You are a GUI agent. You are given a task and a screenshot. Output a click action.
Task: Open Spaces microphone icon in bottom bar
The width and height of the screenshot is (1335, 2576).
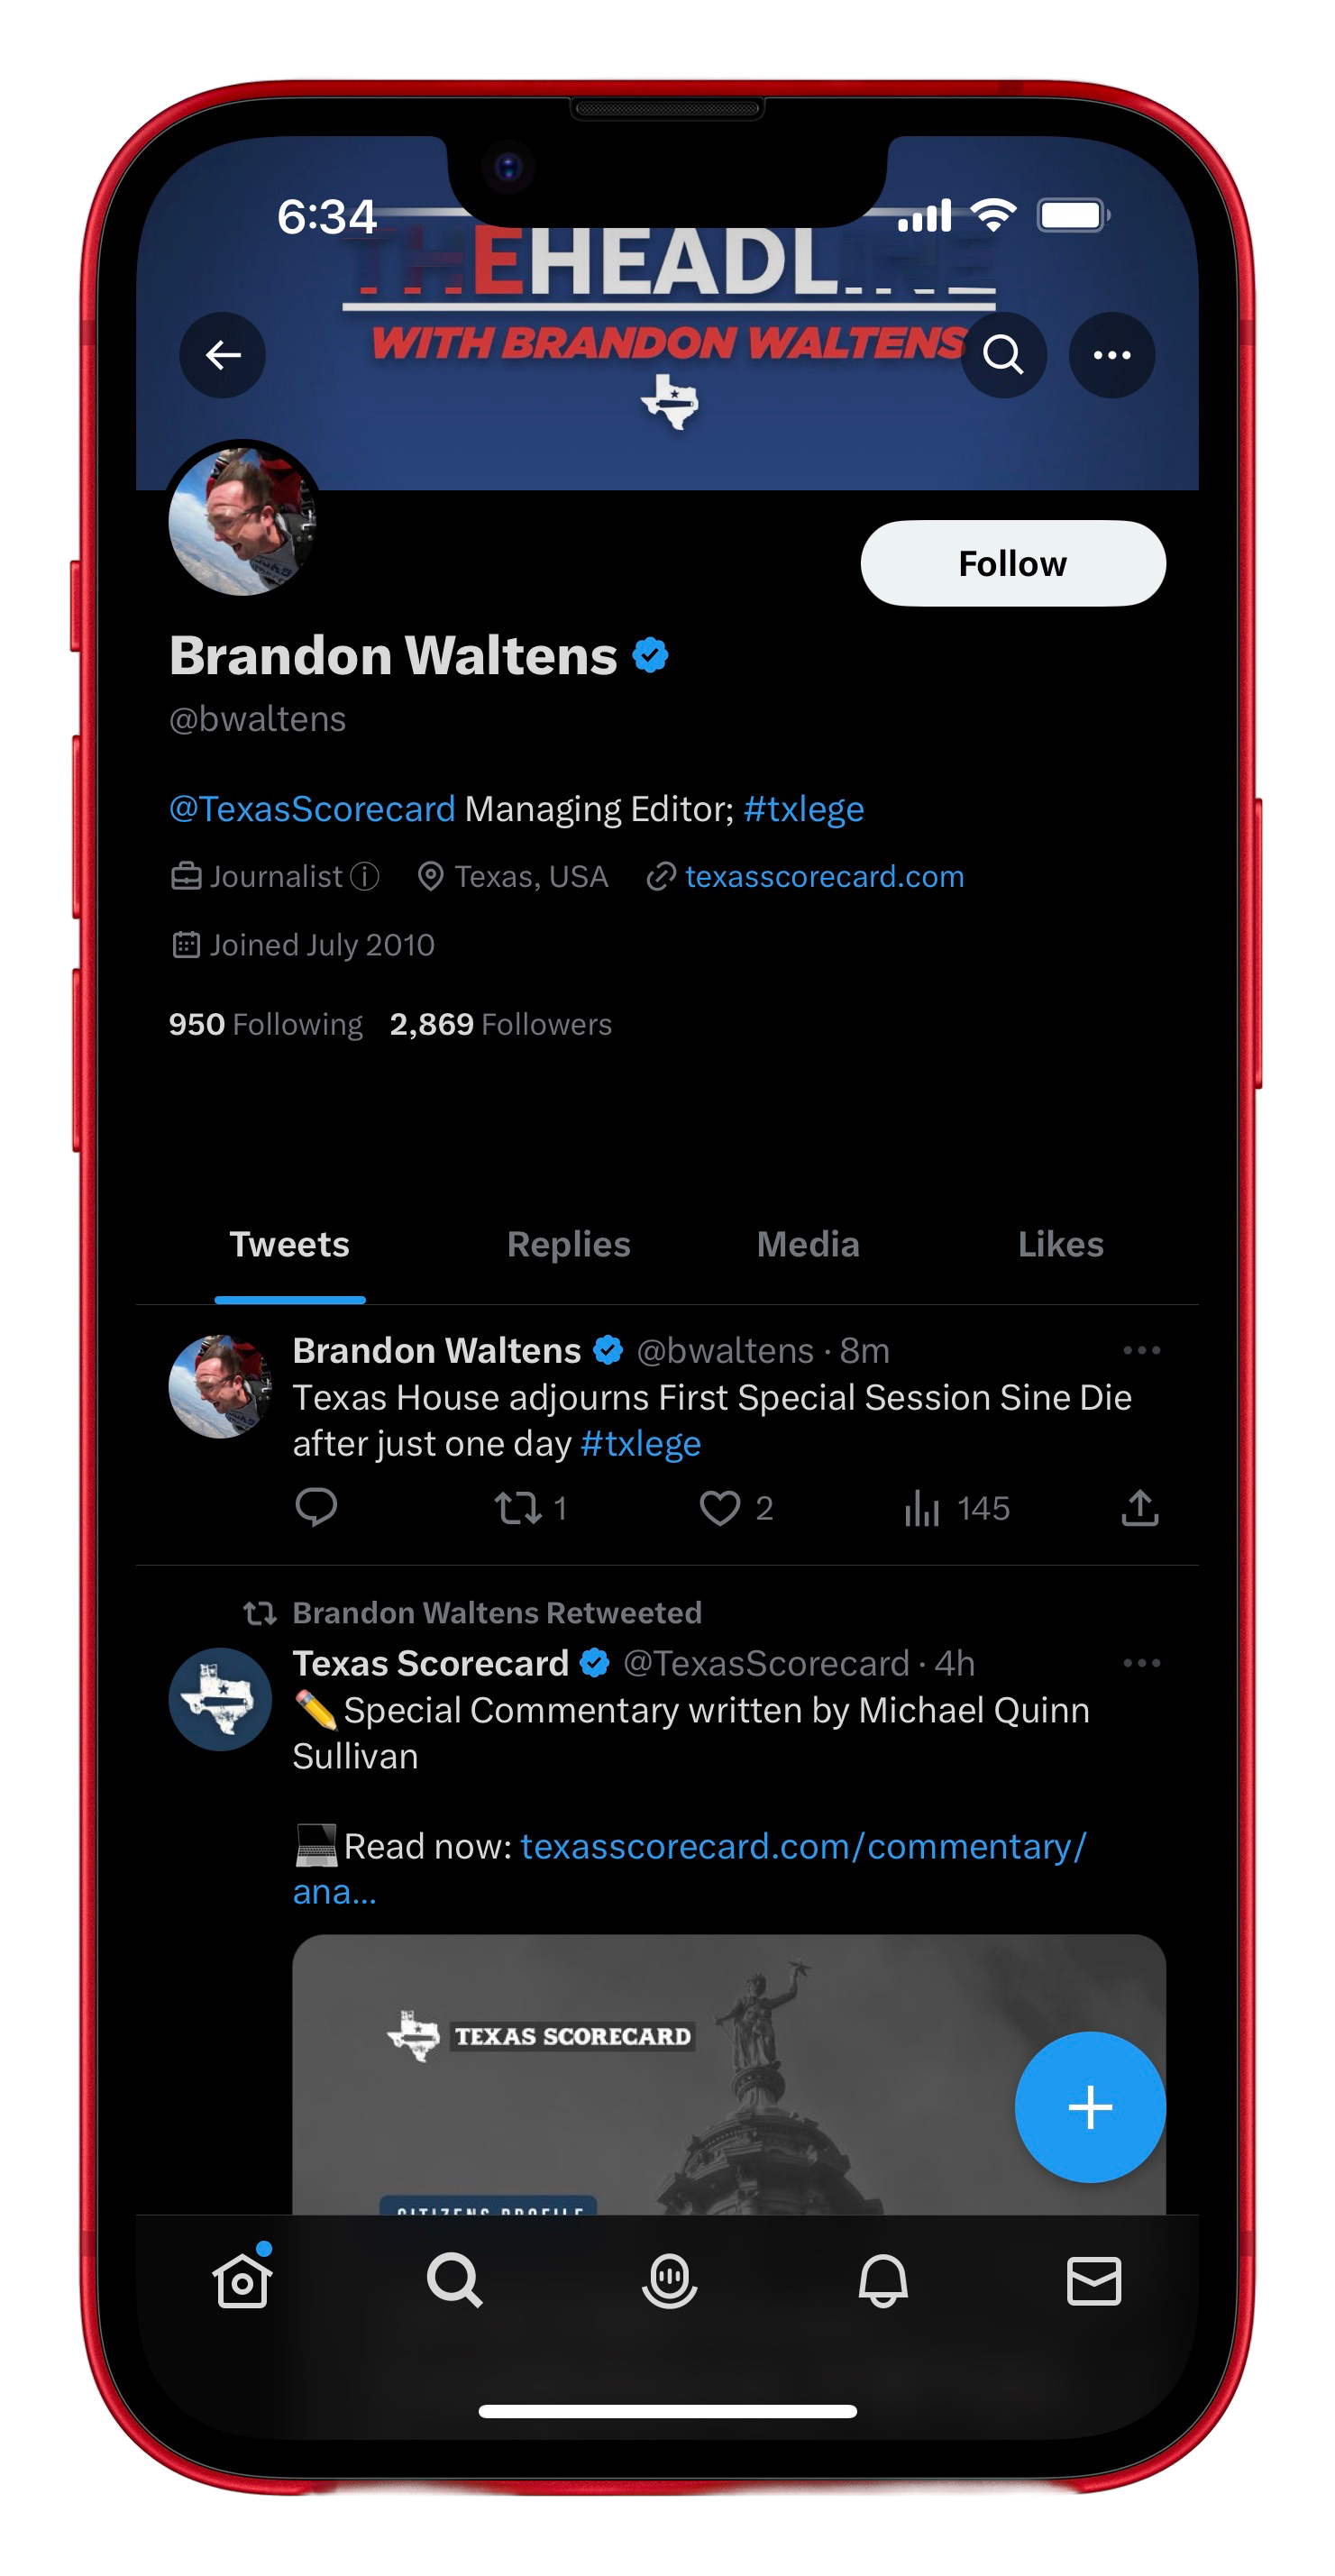[x=668, y=2281]
